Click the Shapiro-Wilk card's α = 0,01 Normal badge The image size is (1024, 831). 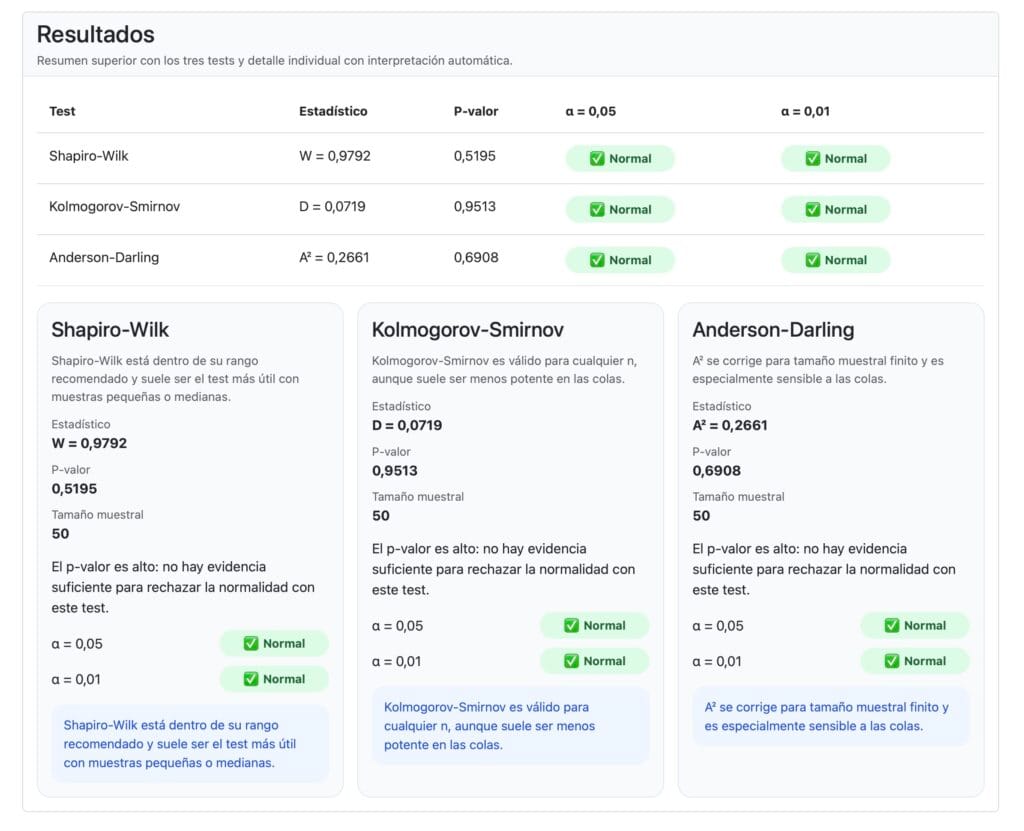click(x=274, y=679)
